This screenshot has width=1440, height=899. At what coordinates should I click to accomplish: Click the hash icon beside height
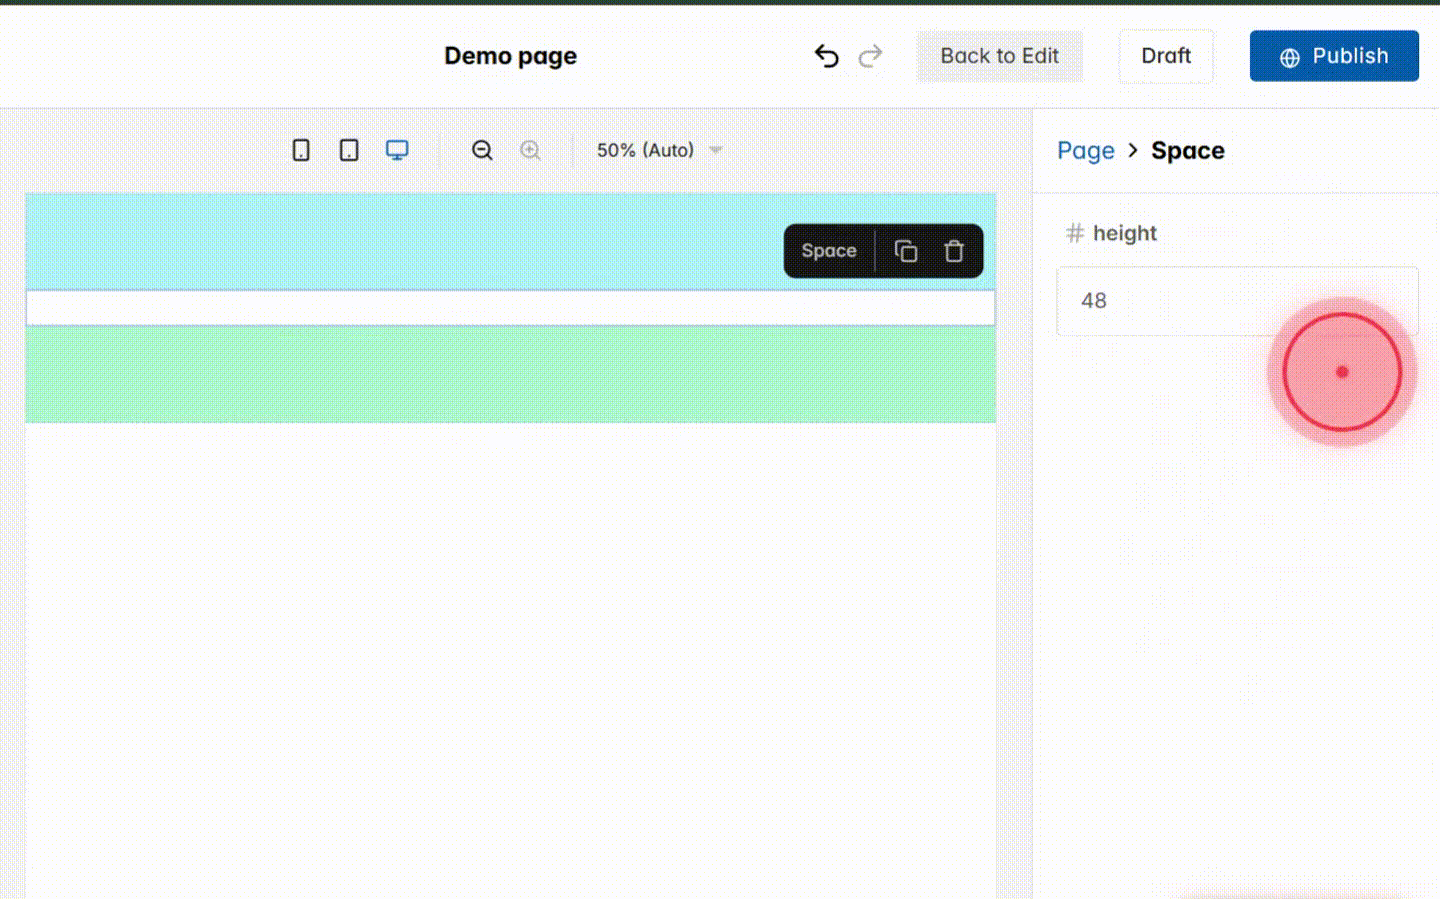pos(1074,233)
